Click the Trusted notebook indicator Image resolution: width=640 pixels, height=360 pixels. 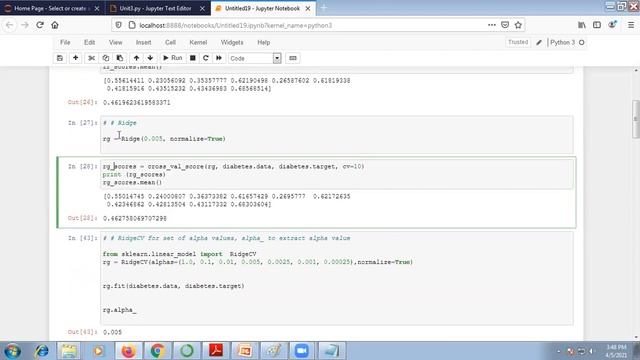[518, 42]
